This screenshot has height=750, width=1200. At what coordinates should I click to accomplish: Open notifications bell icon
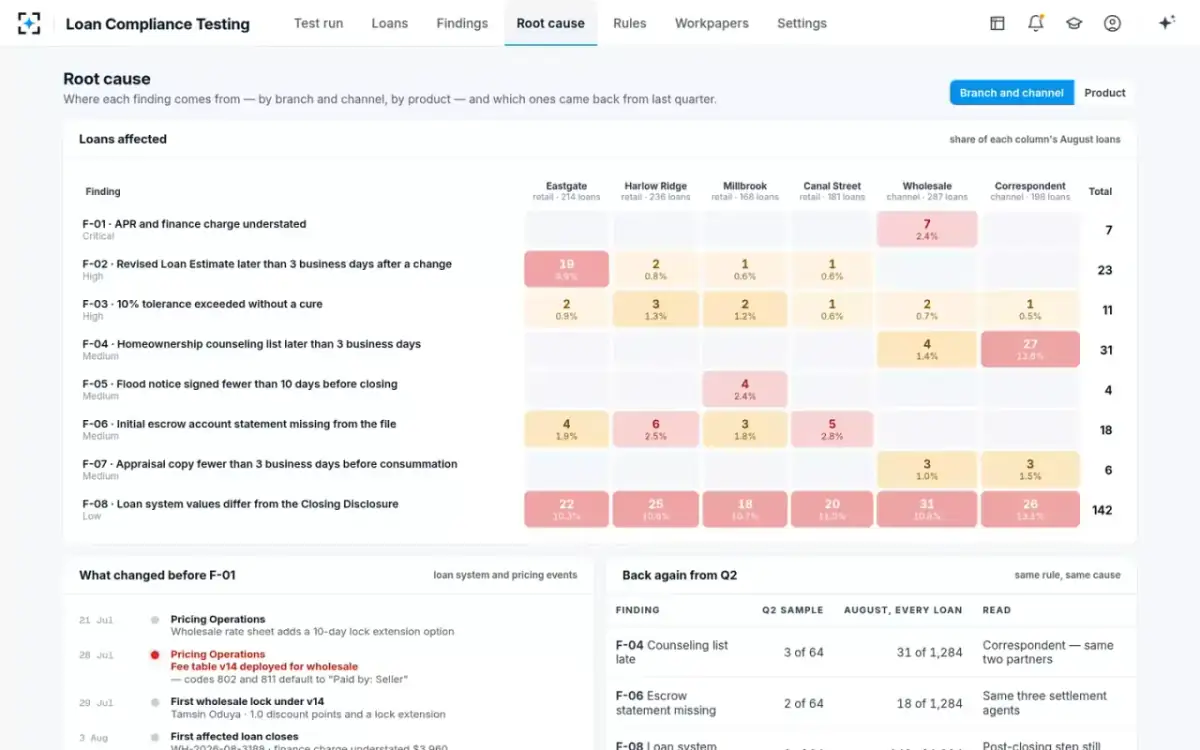(x=1036, y=23)
